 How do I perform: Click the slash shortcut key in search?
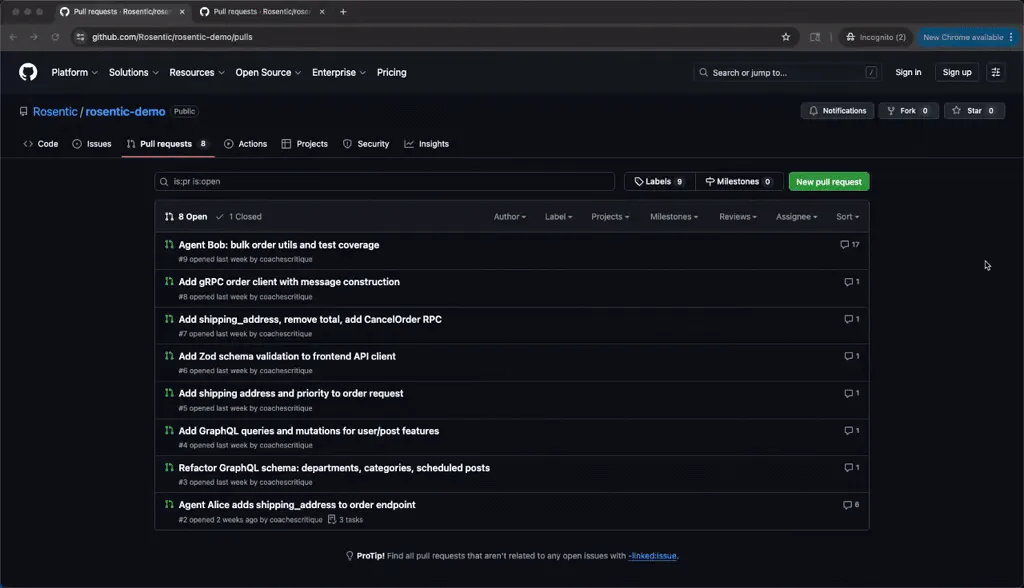(871, 73)
